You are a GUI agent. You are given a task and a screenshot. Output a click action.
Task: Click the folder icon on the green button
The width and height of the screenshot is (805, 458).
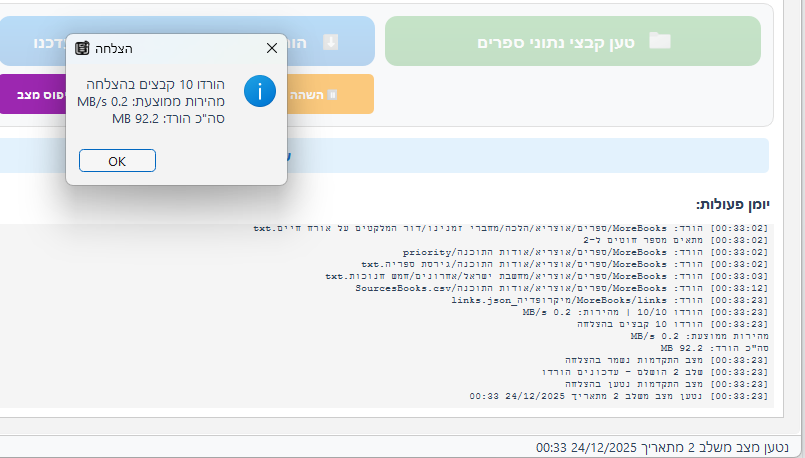pos(660,41)
